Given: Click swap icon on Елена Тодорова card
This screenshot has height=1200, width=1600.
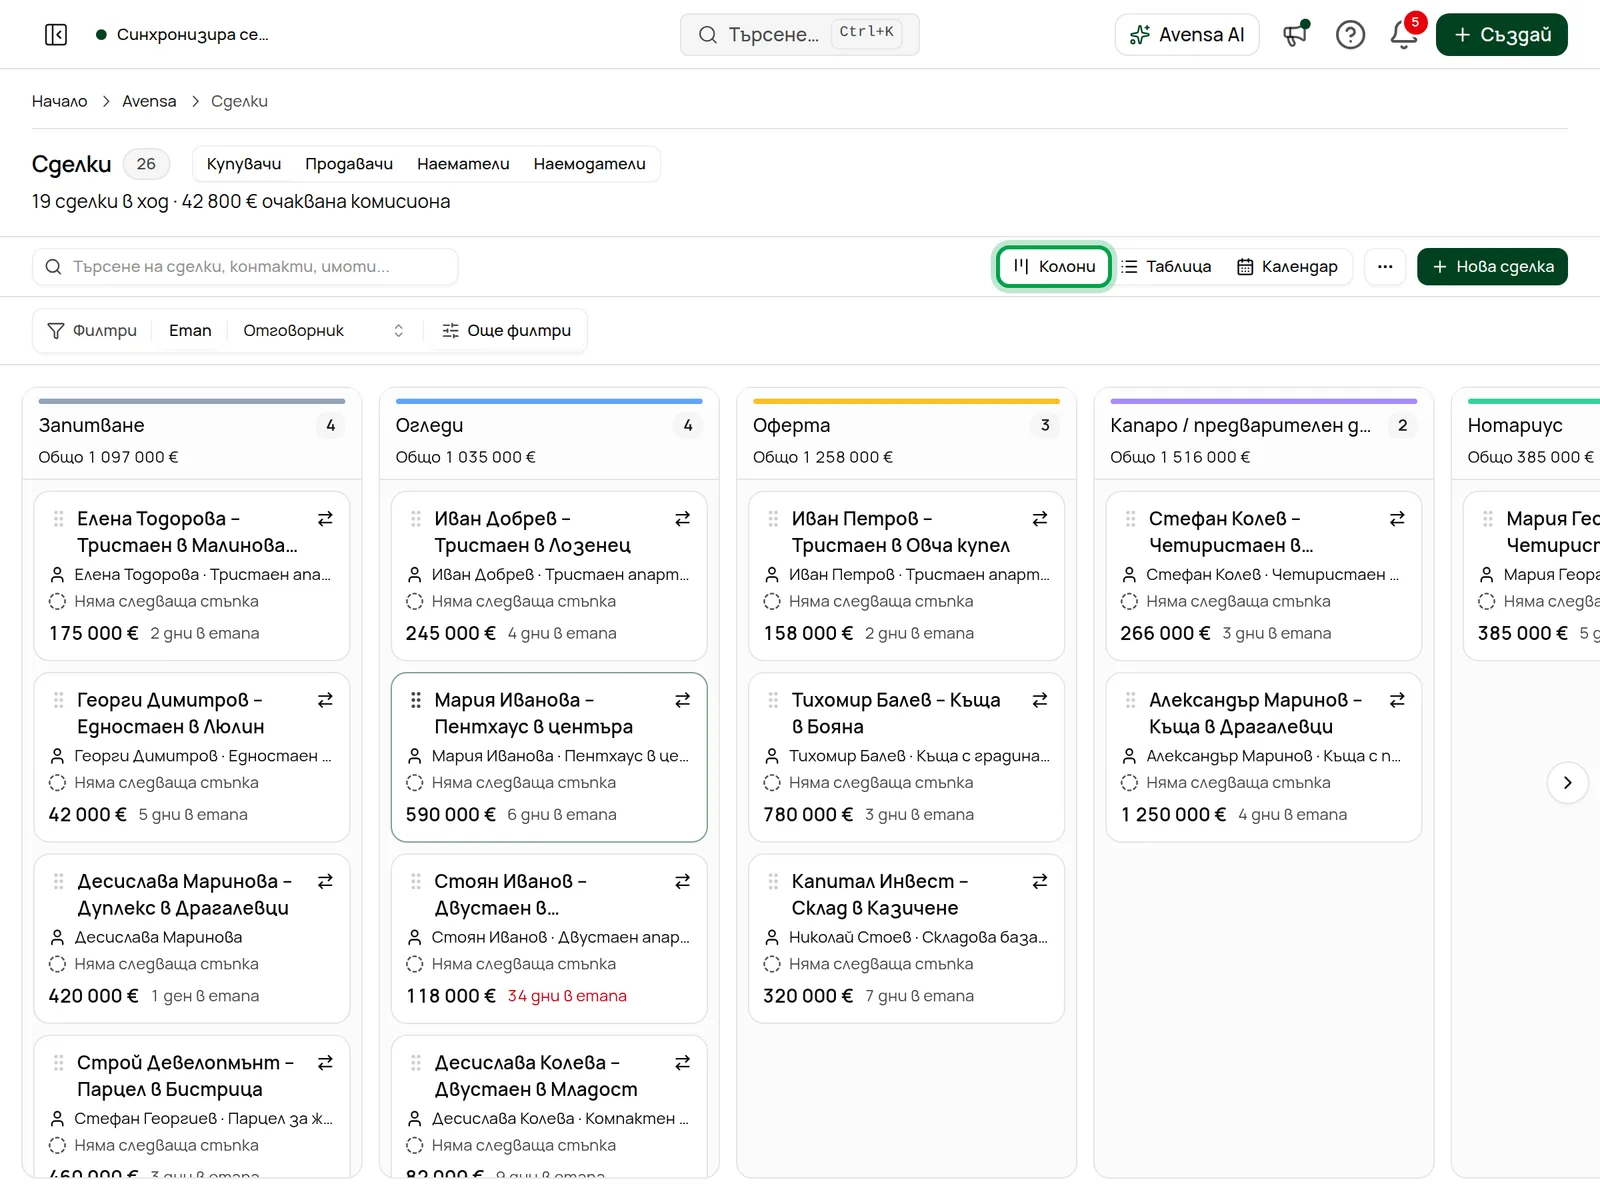Looking at the screenshot, I should click(325, 519).
